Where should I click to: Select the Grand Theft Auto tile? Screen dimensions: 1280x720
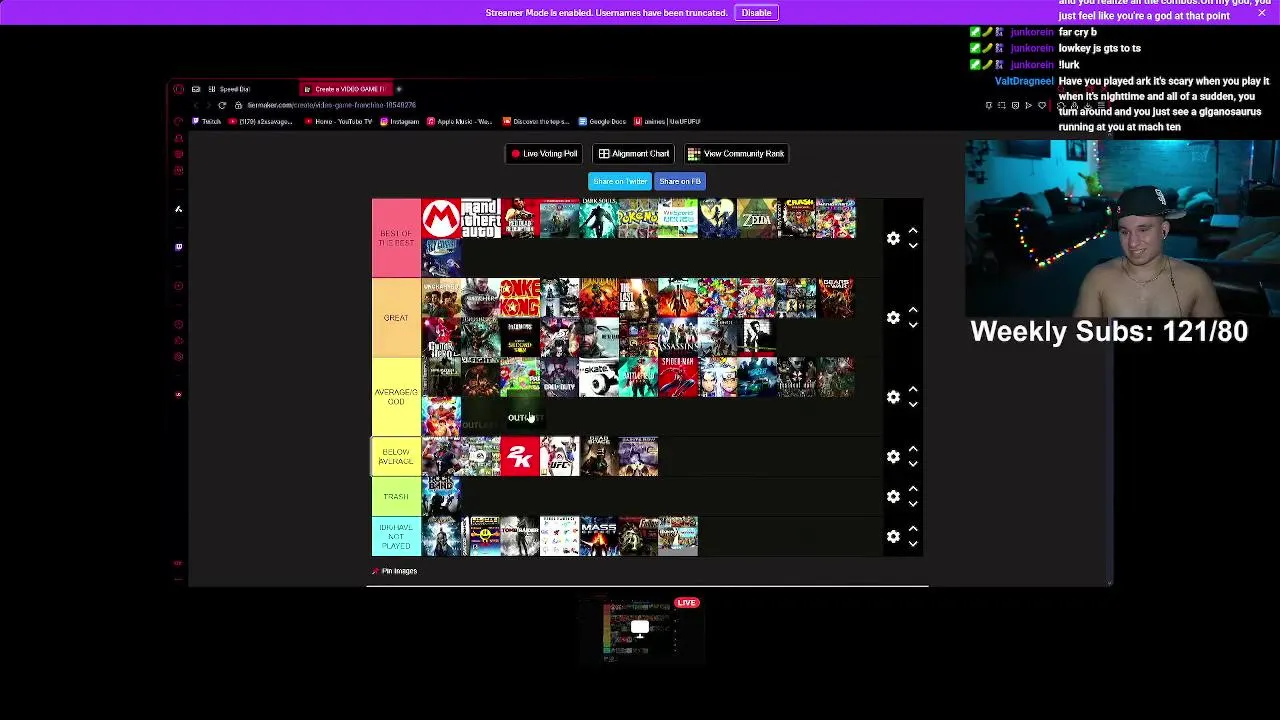point(480,219)
